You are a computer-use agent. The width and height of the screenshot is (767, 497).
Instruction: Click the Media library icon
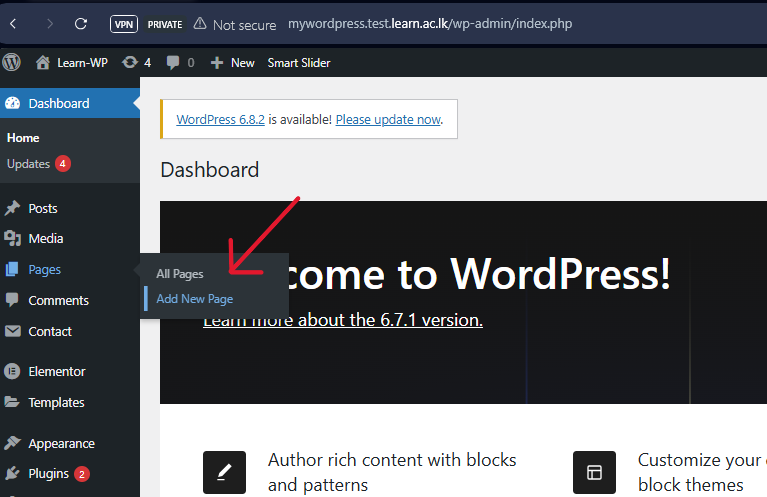point(12,239)
